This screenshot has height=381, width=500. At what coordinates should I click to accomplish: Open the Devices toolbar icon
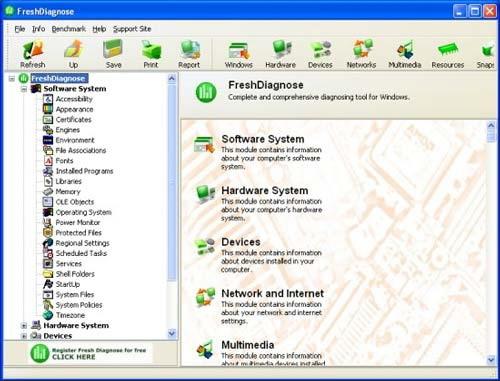(x=320, y=50)
